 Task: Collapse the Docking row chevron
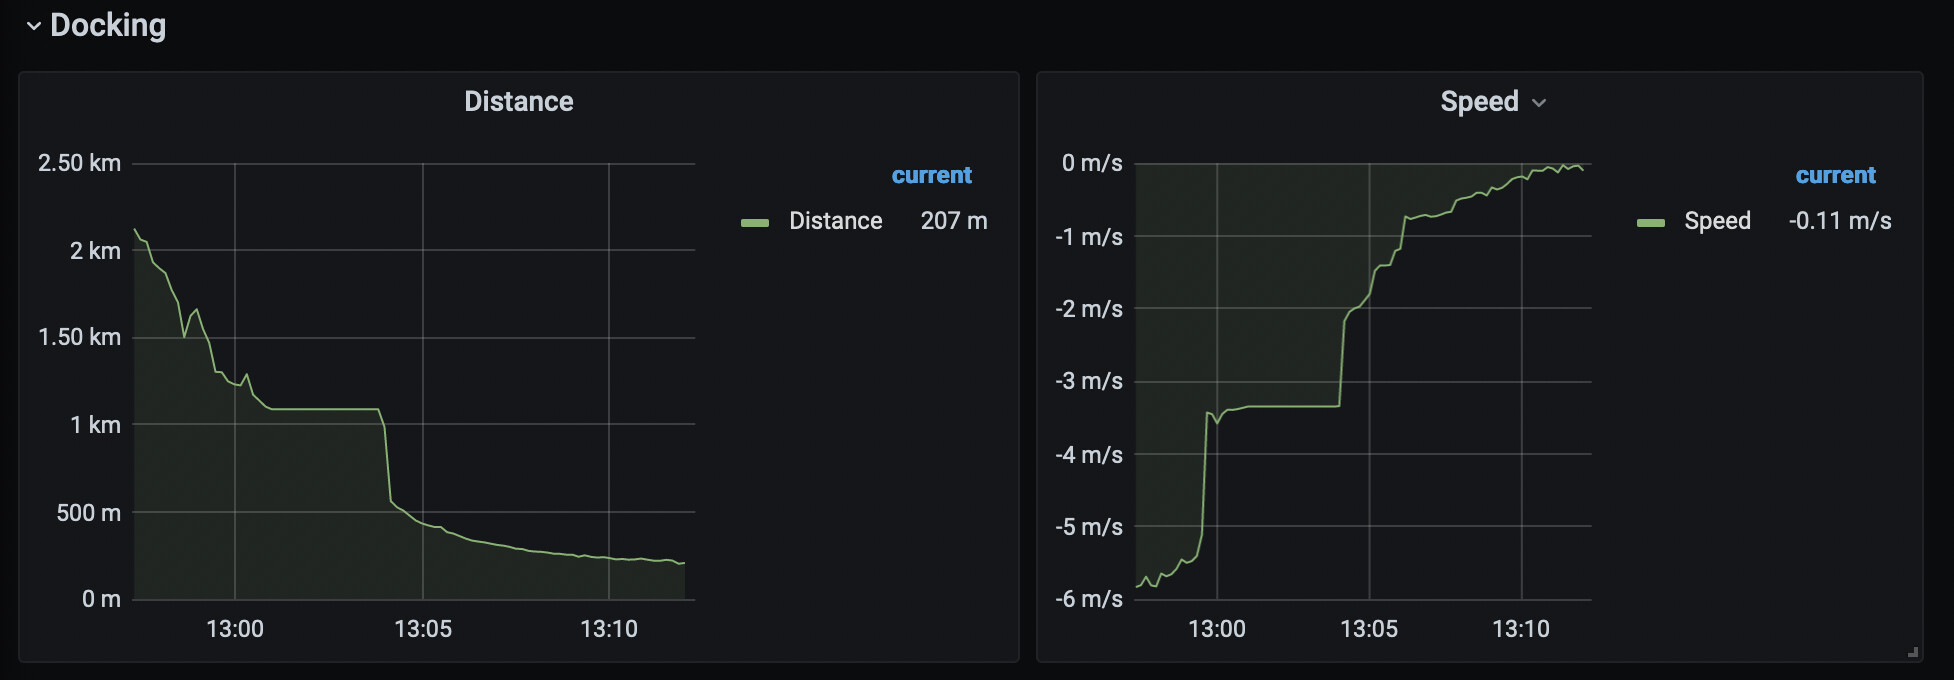(34, 26)
